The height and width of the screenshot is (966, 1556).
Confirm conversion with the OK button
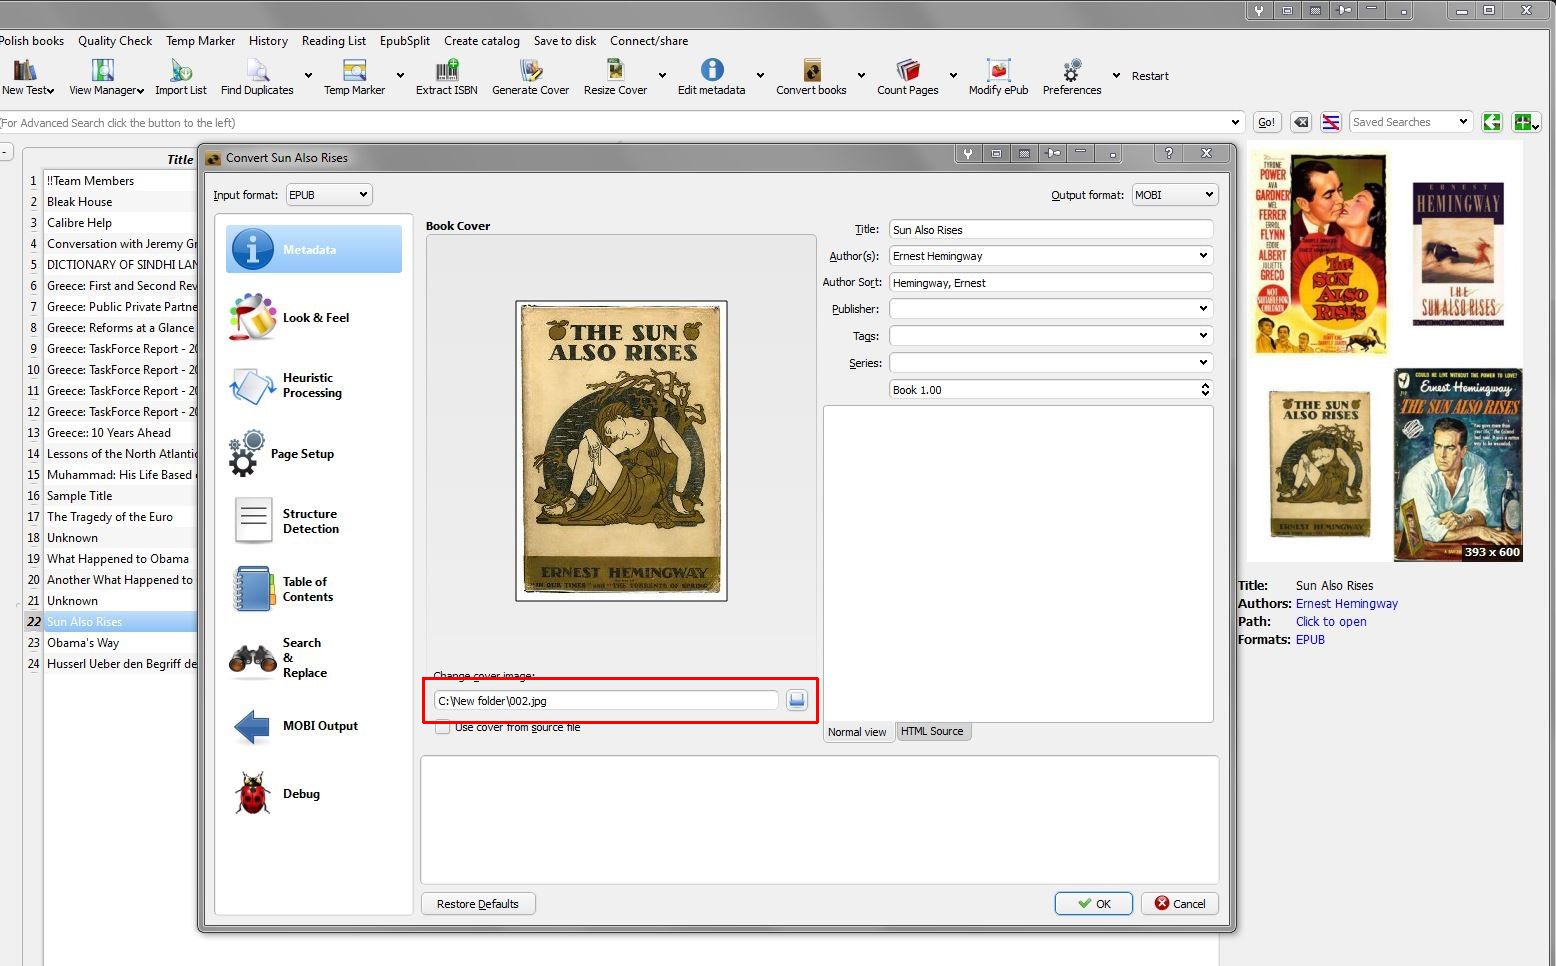click(1093, 904)
